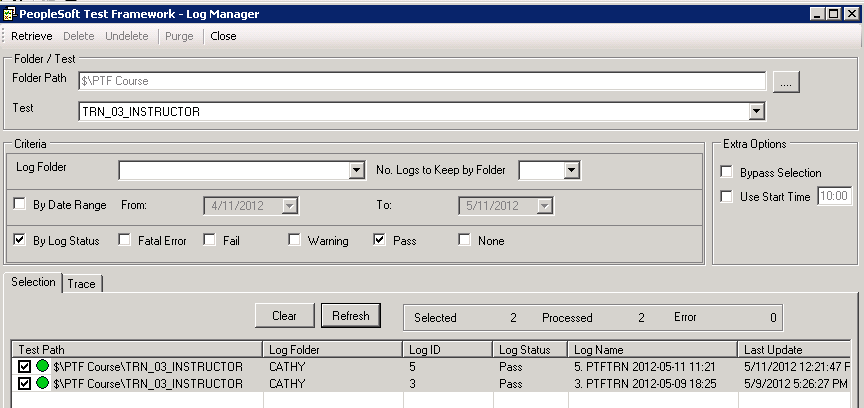Click Retrieve in the toolbar
This screenshot has height=408, width=864.
coord(32,36)
